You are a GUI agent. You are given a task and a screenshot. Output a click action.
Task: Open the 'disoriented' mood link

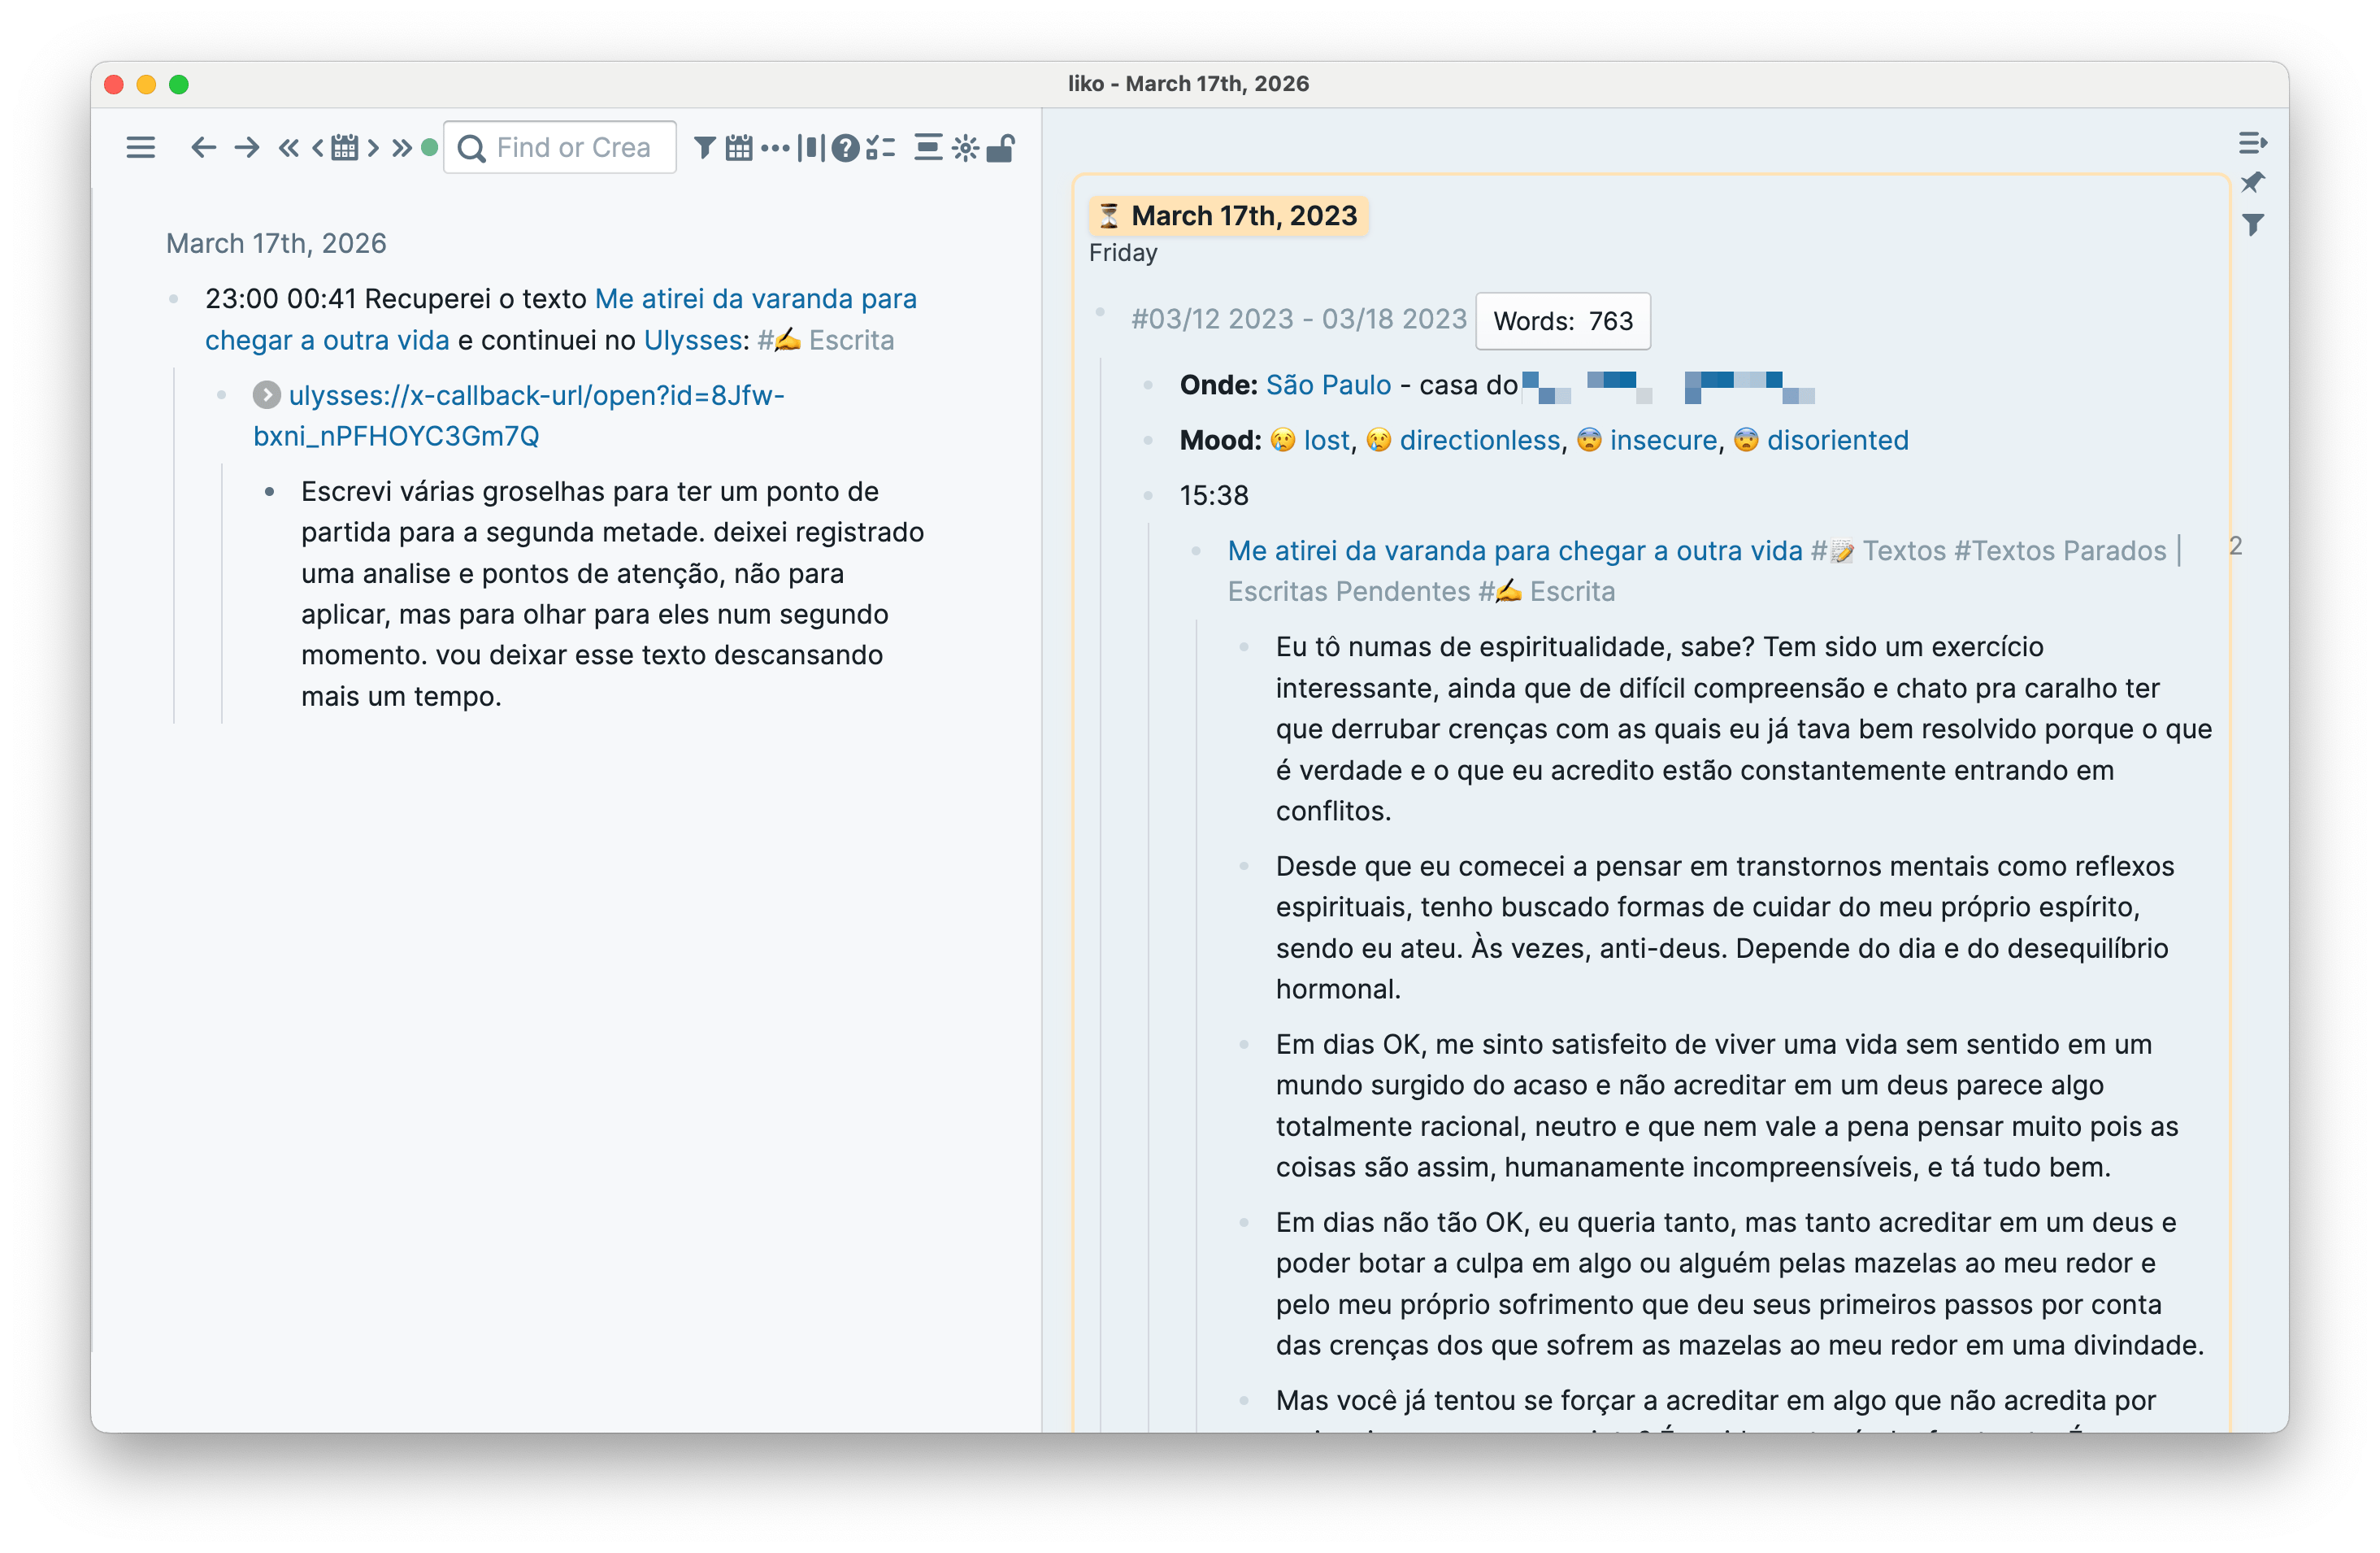tap(1838, 440)
